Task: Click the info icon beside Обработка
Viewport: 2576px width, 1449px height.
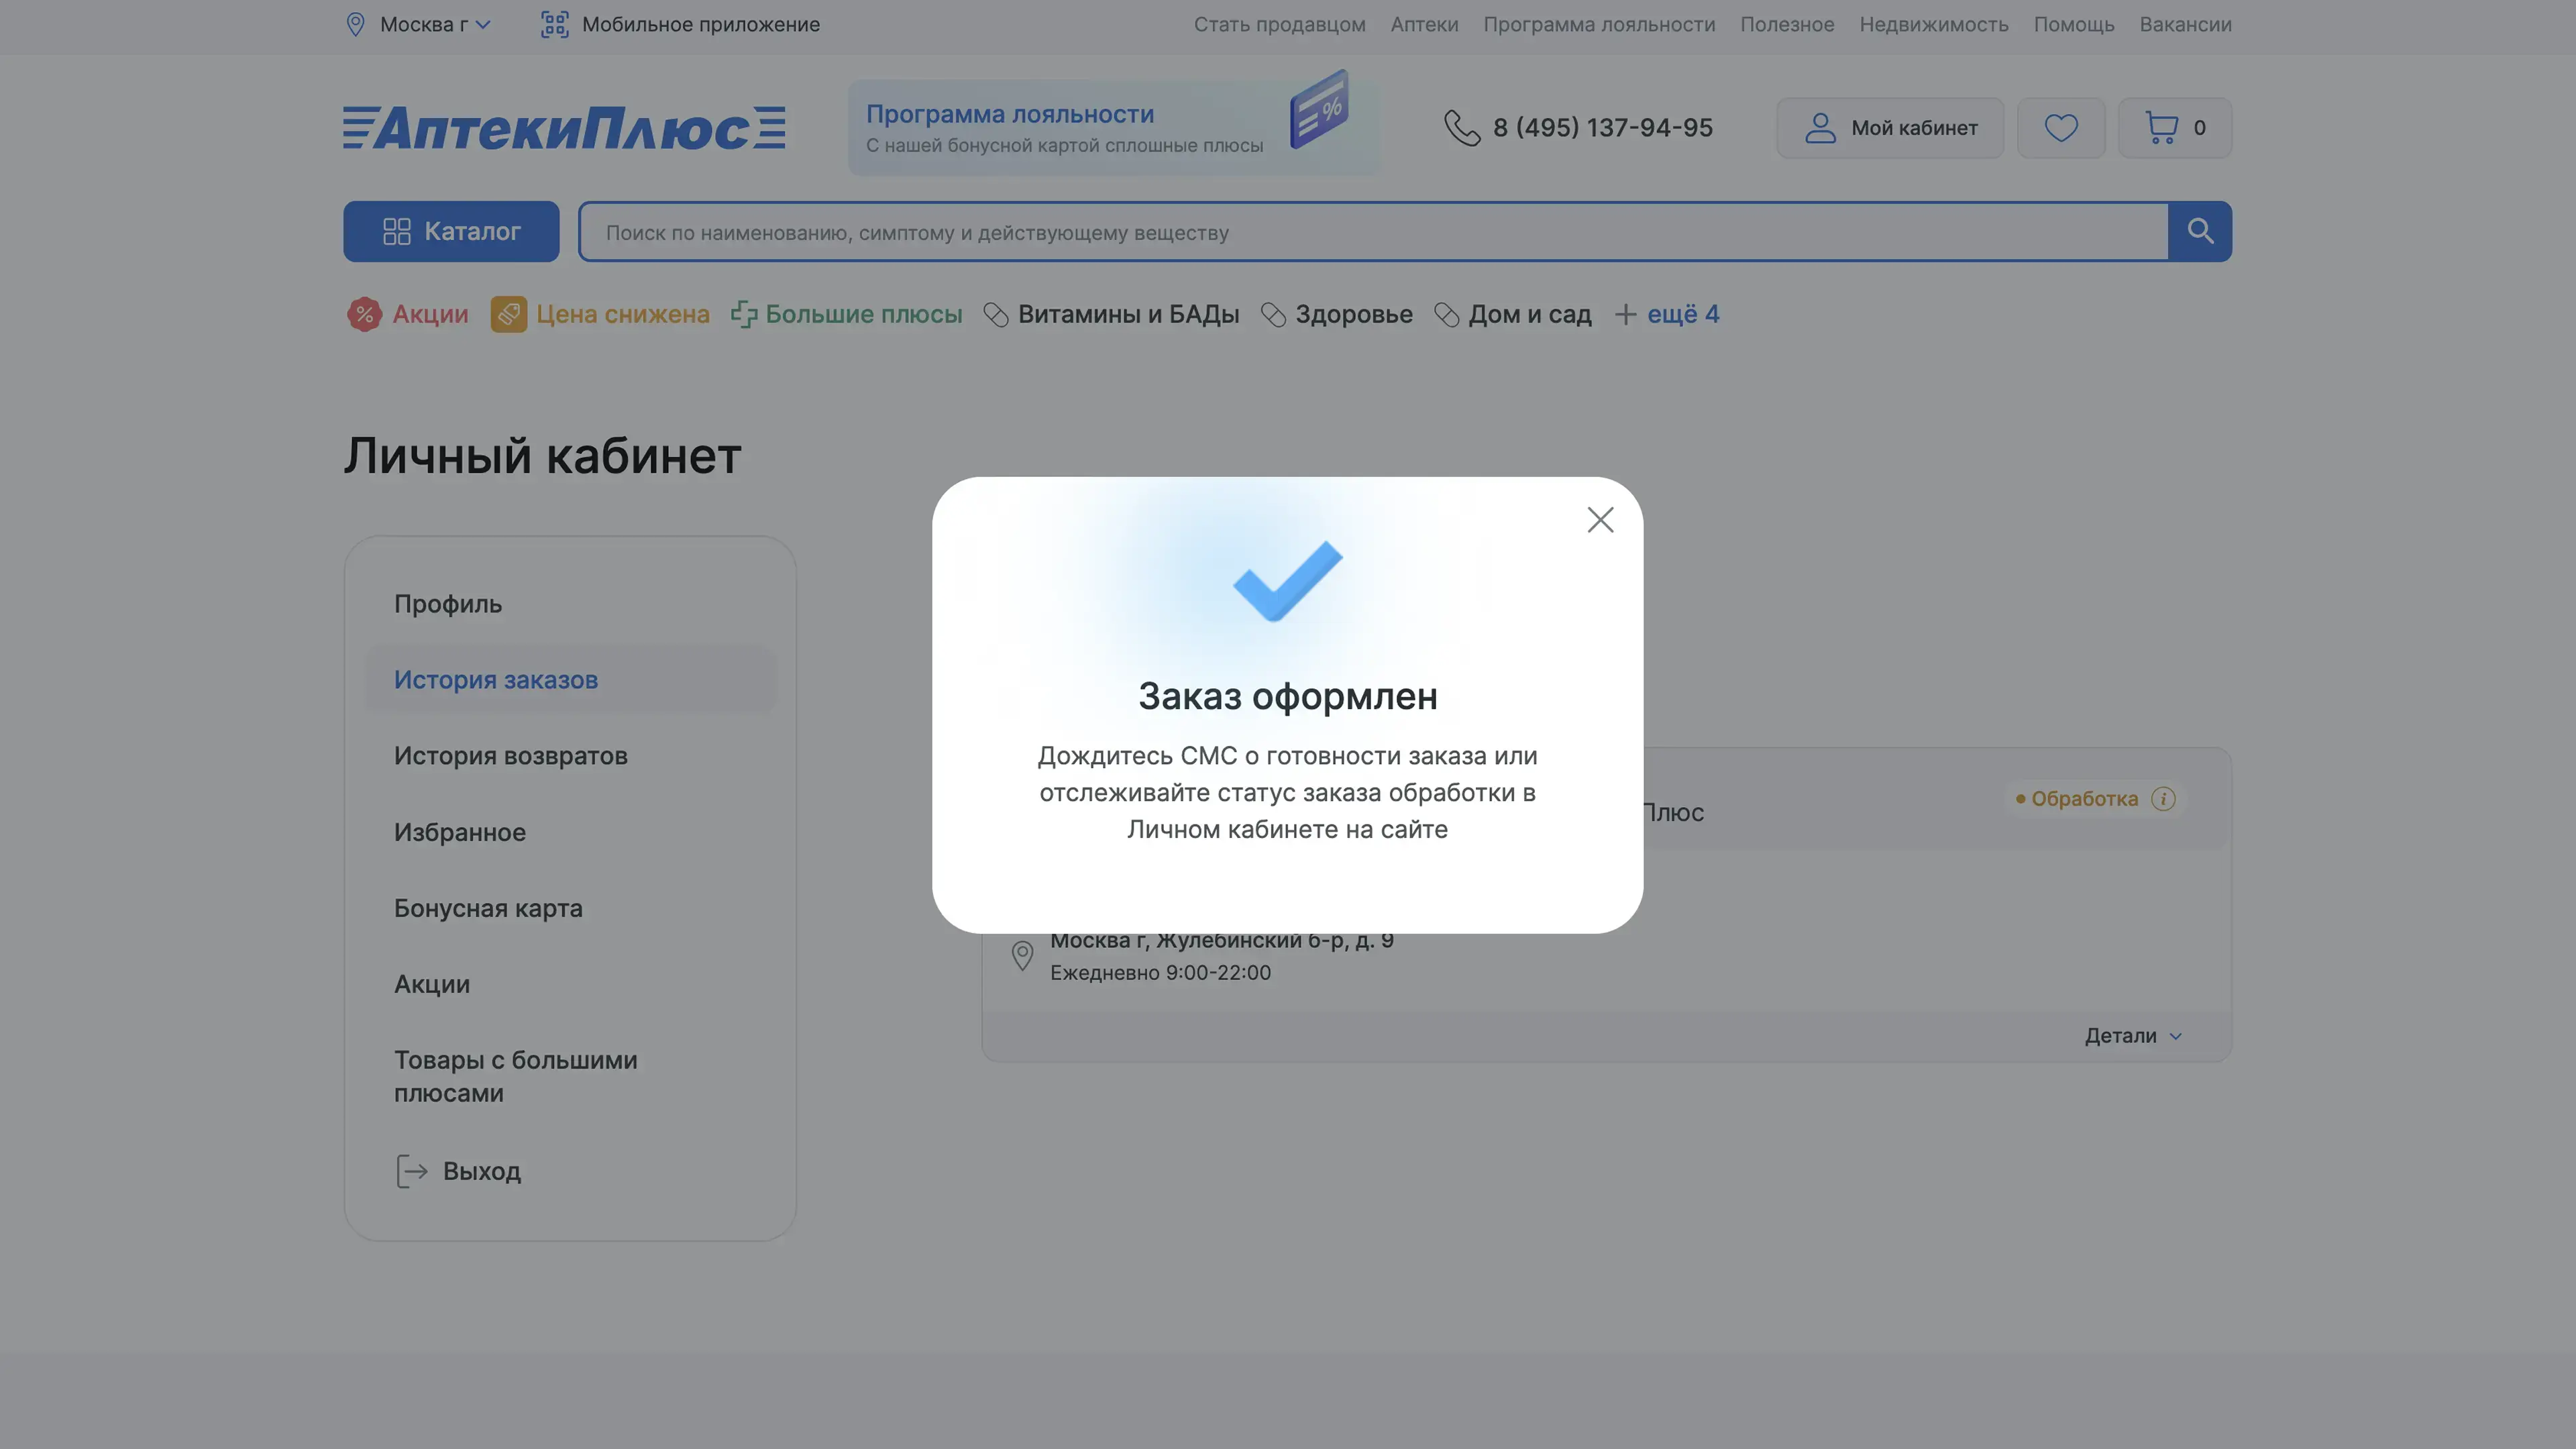Action: (x=2163, y=799)
